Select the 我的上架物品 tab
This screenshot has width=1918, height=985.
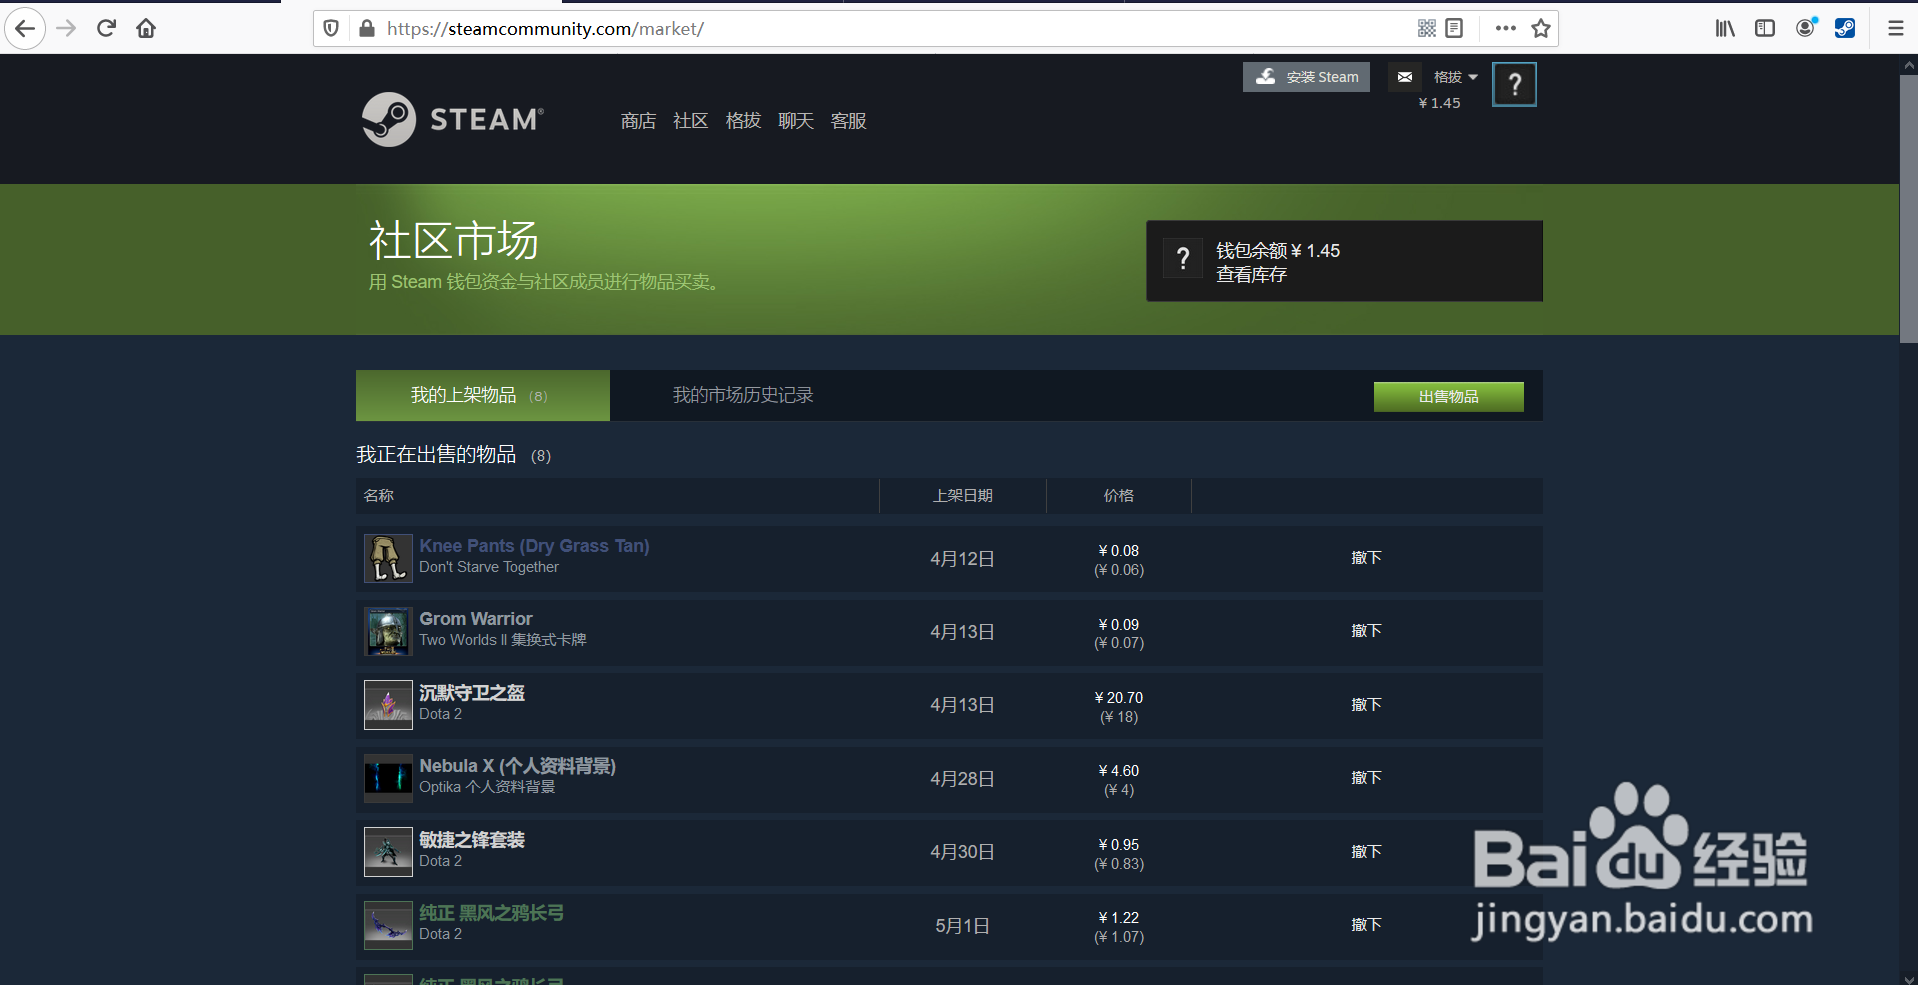[483, 395]
